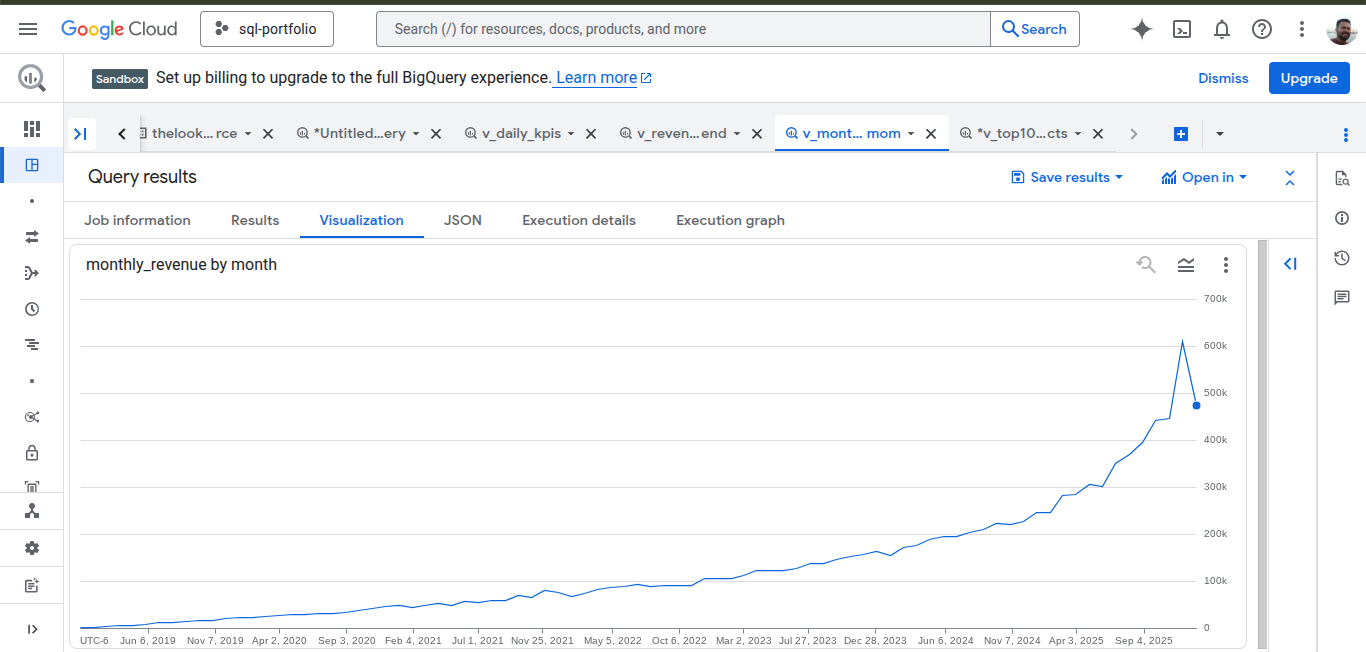
Task: Click the last data point on chart
Action: tap(1196, 405)
